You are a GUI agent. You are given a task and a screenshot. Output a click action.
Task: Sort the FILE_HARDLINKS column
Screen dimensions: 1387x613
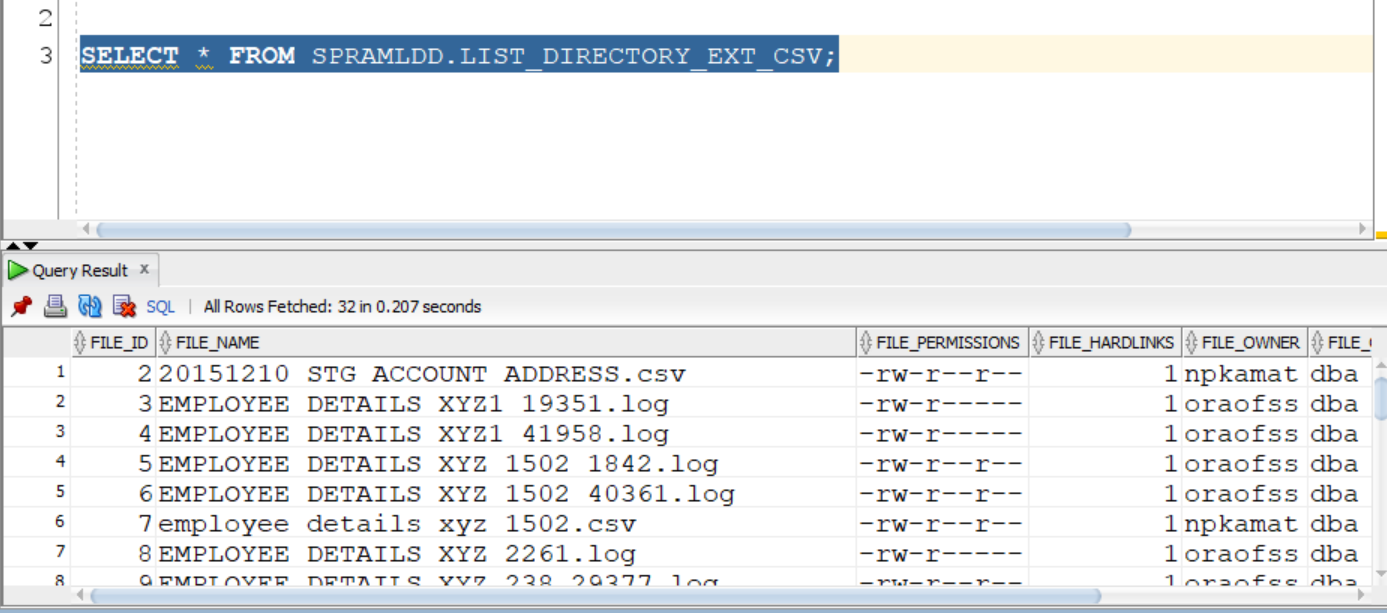click(x=1109, y=342)
